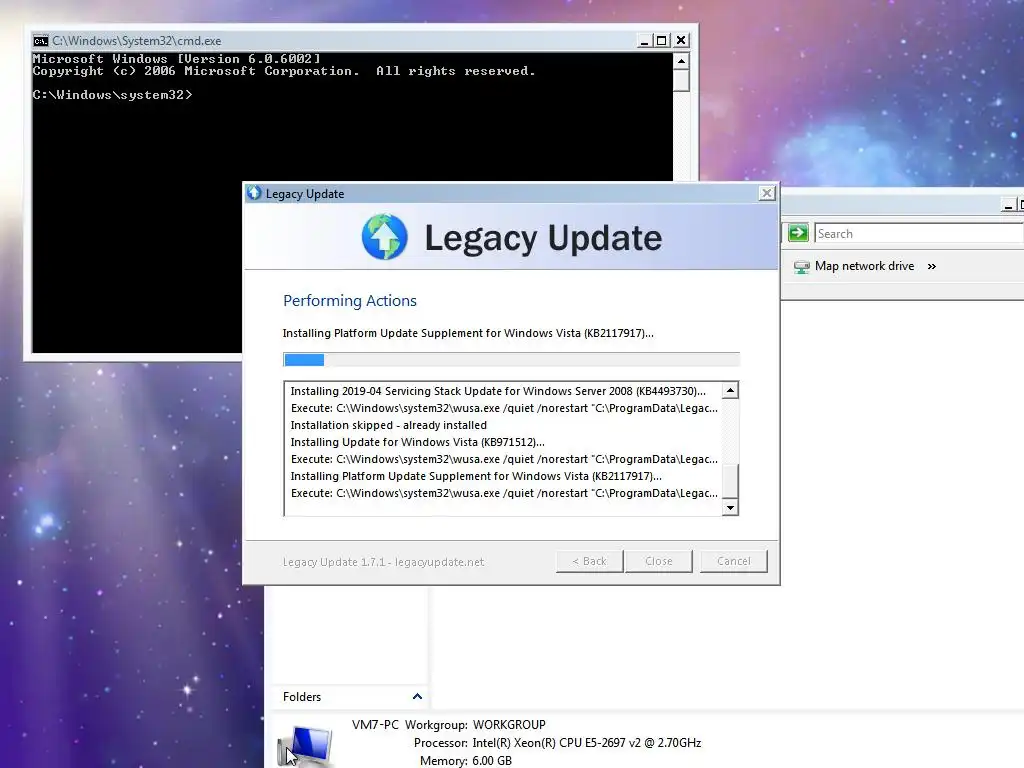The image size is (1024, 768).
Task: Click the Cancel button in Legacy Update
Action: 733,561
